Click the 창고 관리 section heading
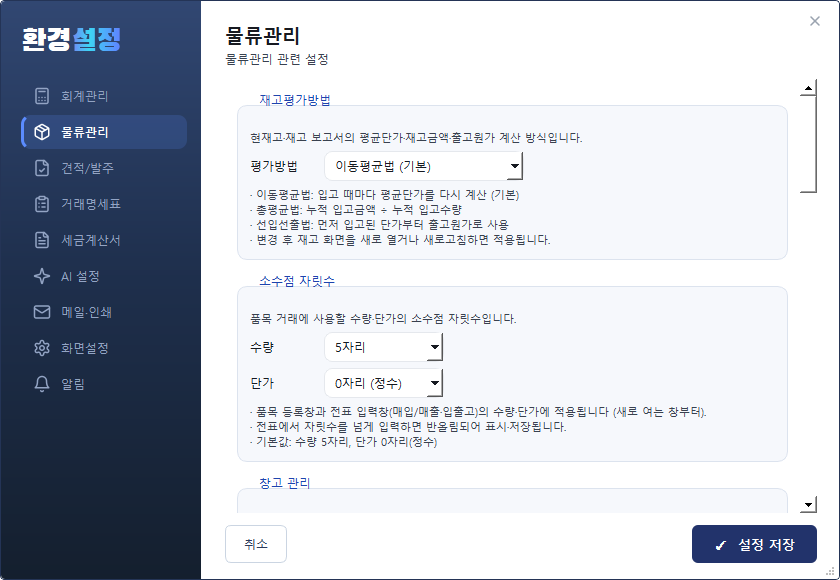 pos(284,483)
